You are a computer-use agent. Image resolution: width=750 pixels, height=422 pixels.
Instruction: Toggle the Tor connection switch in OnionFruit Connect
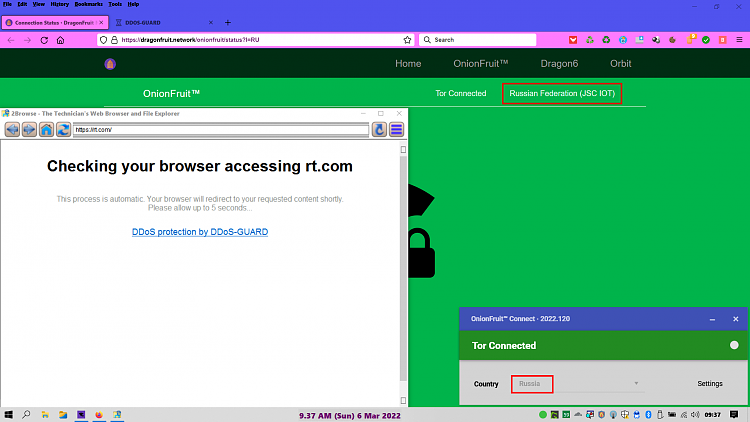coord(734,345)
